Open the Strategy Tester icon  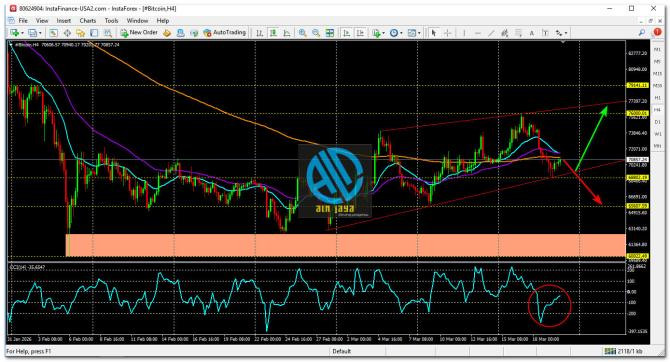pos(108,33)
